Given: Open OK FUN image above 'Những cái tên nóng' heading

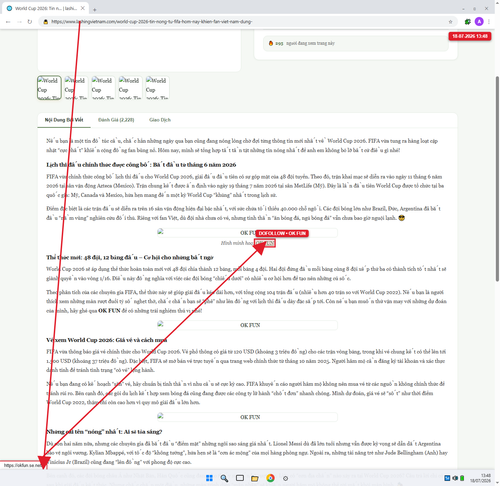Looking at the screenshot, I should [x=247, y=417].
